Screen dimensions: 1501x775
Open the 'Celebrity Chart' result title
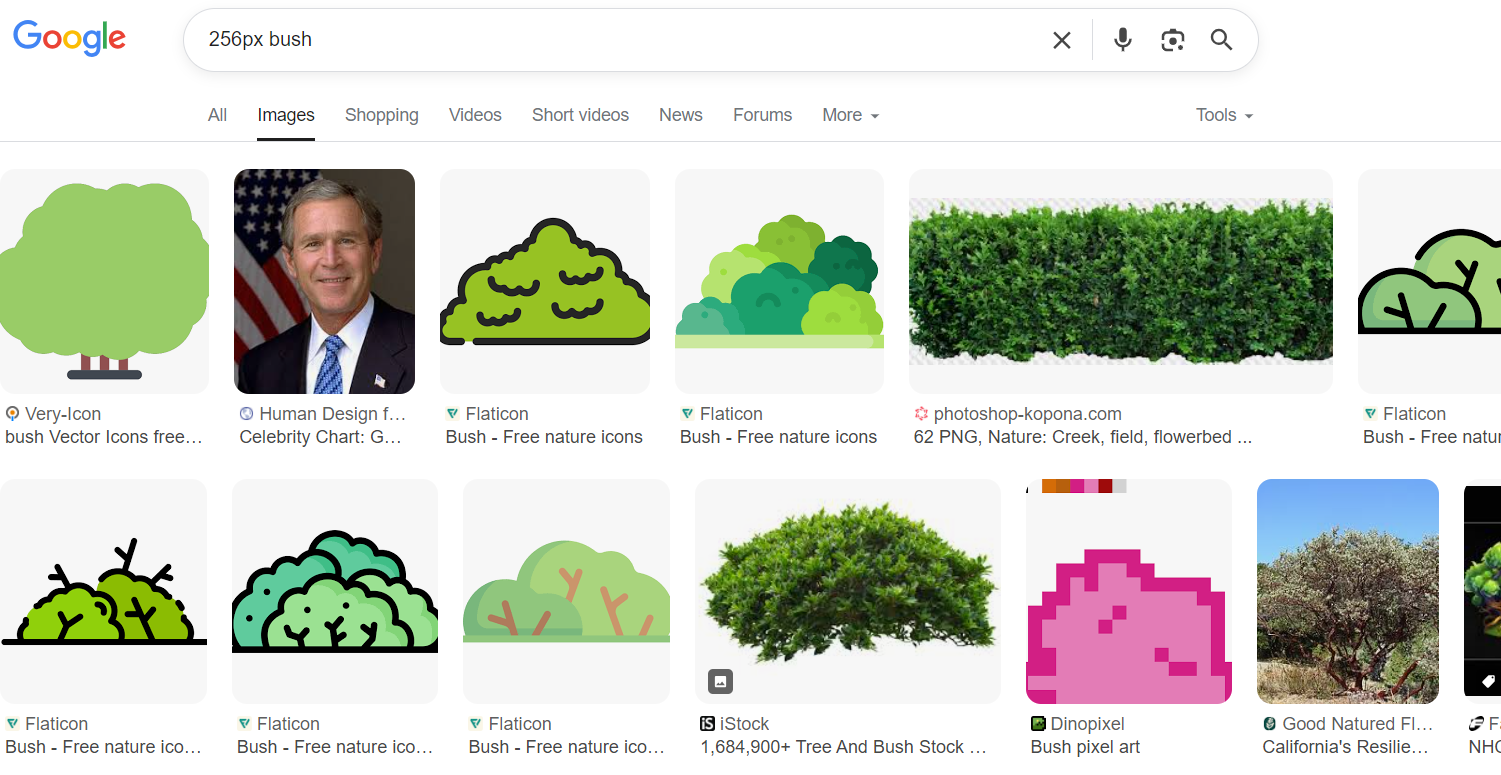point(321,437)
